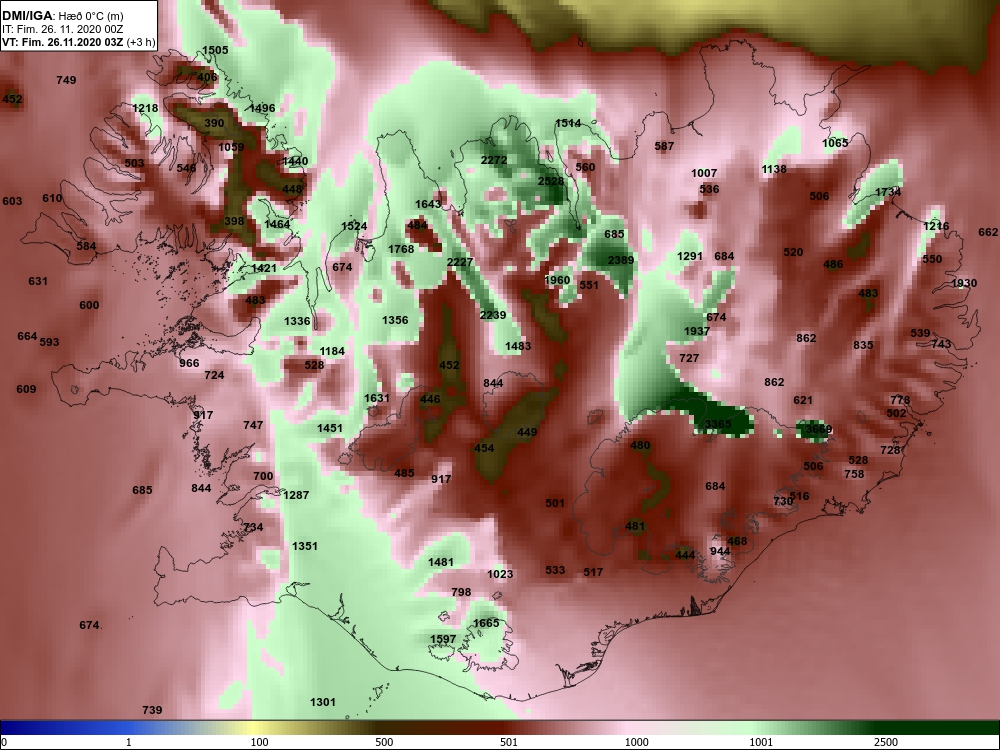
Task: Click the map value 1505
Action: tap(215, 50)
